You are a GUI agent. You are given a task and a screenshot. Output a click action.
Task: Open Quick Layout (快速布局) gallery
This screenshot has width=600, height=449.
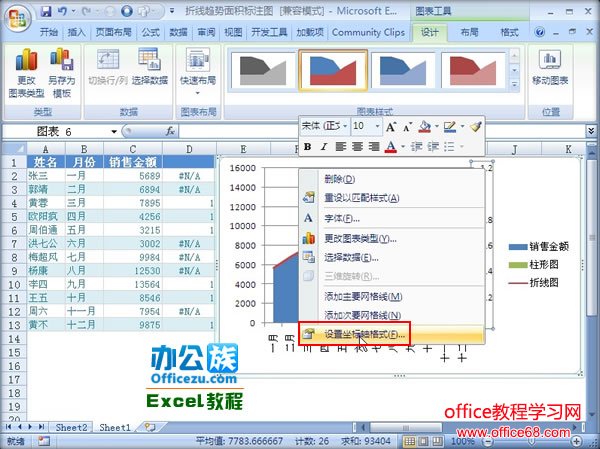198,71
